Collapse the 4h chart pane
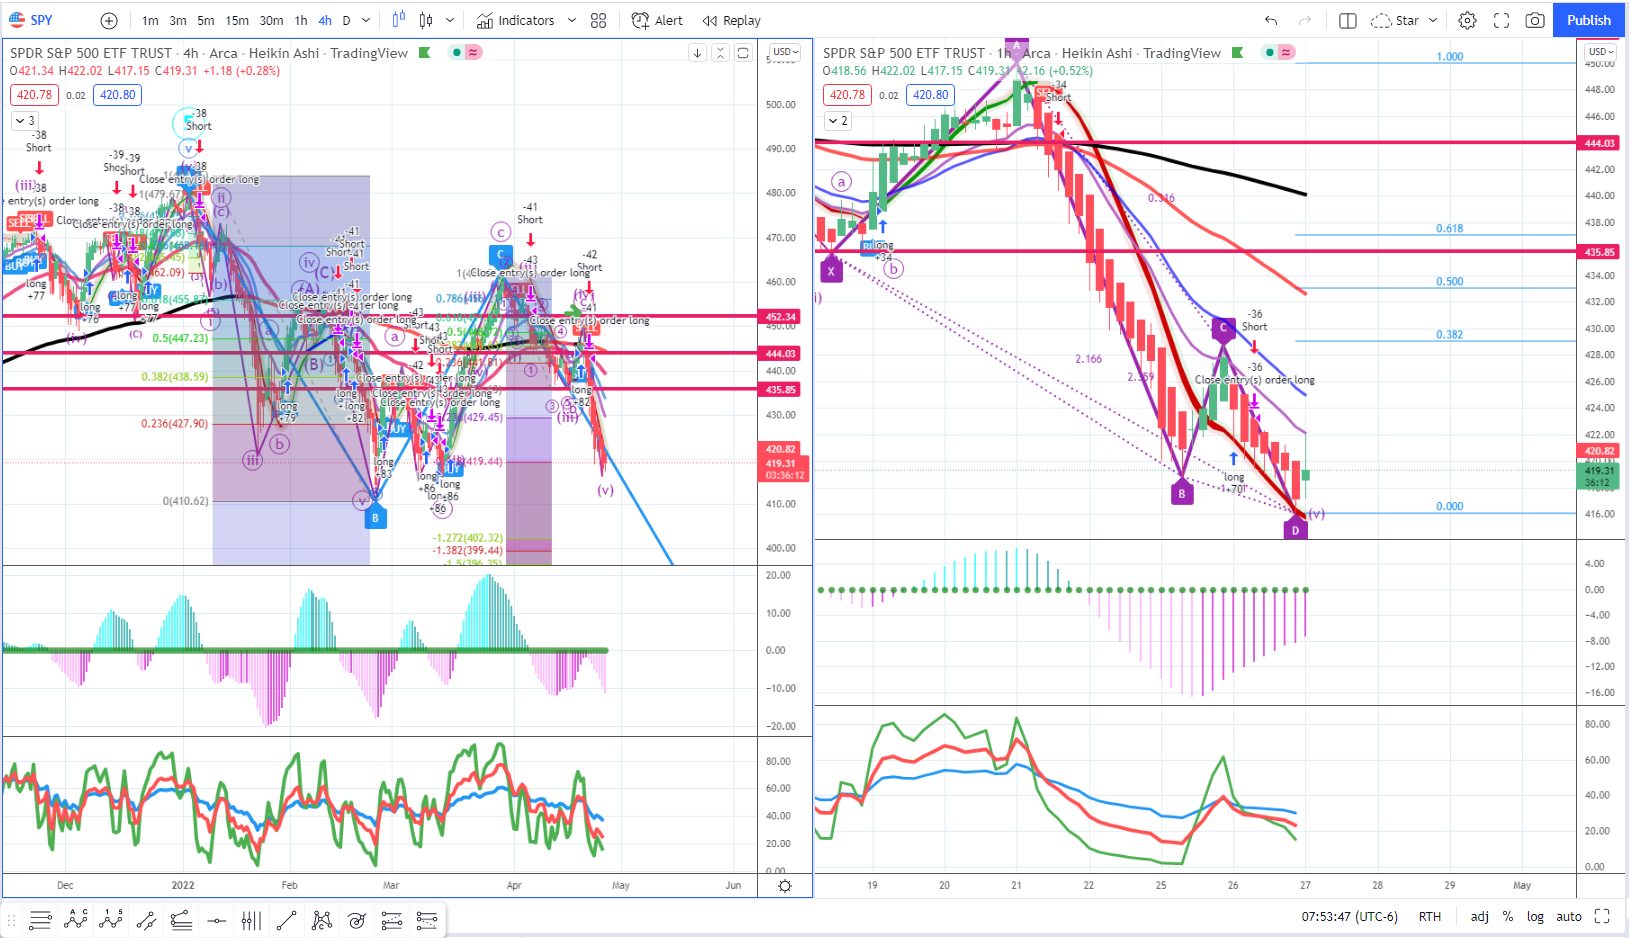Screen dimensions: 1629x938 coord(720,53)
